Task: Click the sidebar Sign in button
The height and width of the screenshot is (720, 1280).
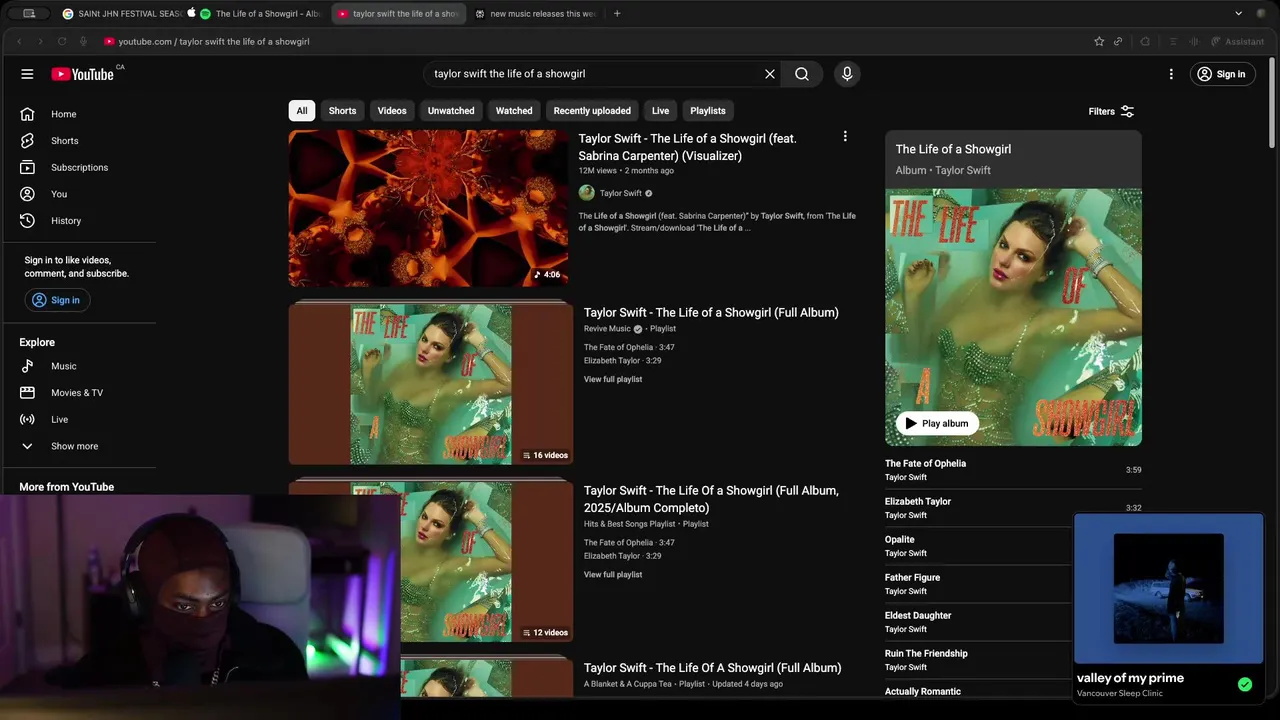Action: coord(57,300)
